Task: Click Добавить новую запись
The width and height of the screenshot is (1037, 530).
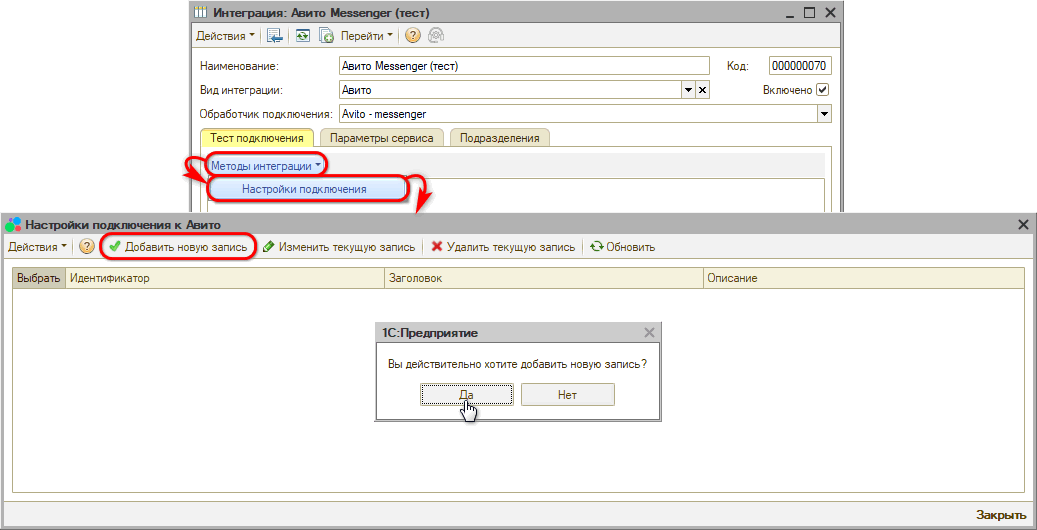Action: pos(178,246)
